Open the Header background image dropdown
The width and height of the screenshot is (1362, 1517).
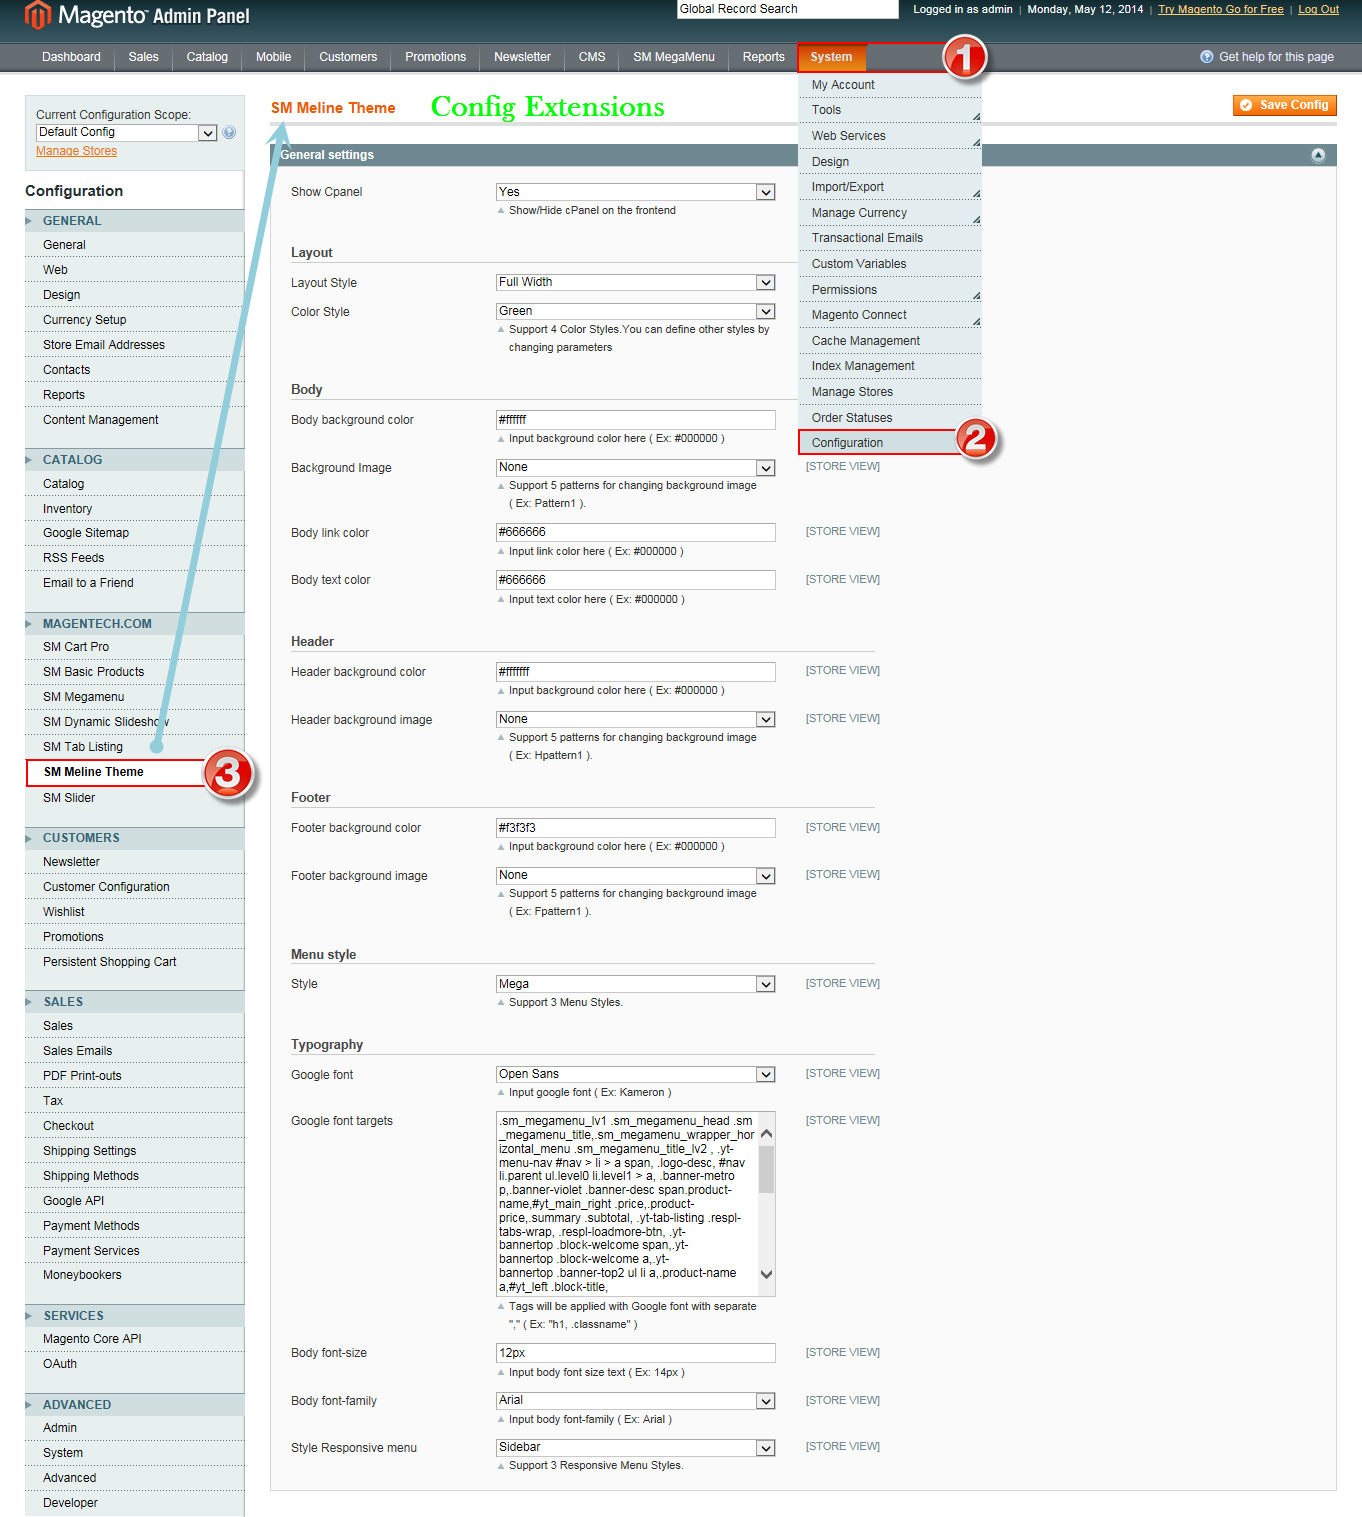[636, 720]
